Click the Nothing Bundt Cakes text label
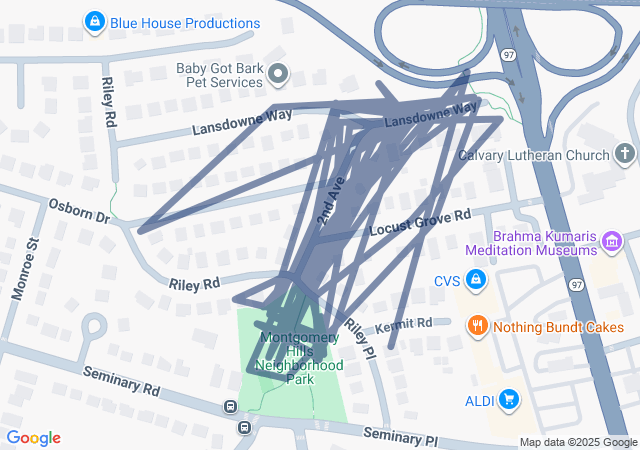This screenshot has width=640, height=450. click(x=558, y=327)
